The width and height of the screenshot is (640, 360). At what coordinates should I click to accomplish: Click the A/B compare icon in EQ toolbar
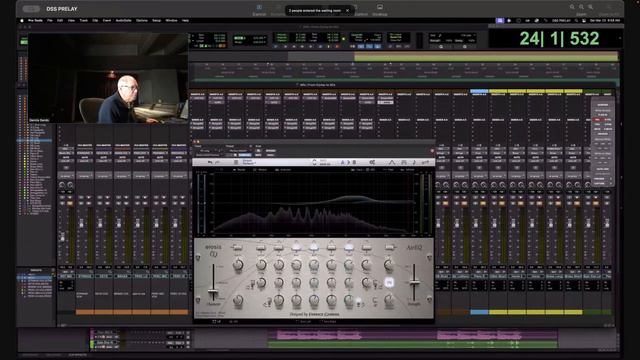[x=348, y=162]
